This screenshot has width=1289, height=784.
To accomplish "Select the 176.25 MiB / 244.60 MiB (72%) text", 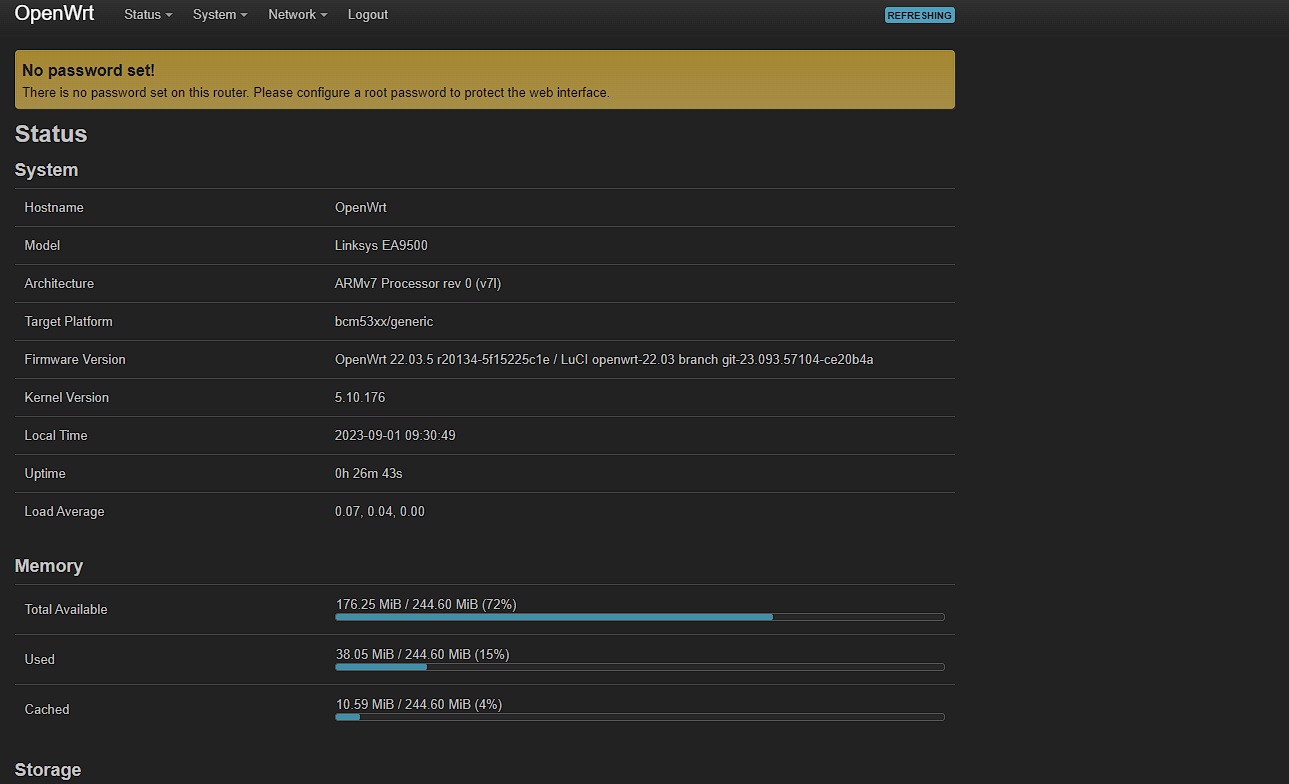I will pos(426,604).
